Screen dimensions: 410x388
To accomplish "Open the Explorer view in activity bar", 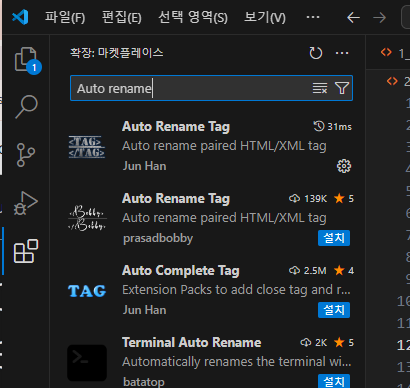I will 26,60.
